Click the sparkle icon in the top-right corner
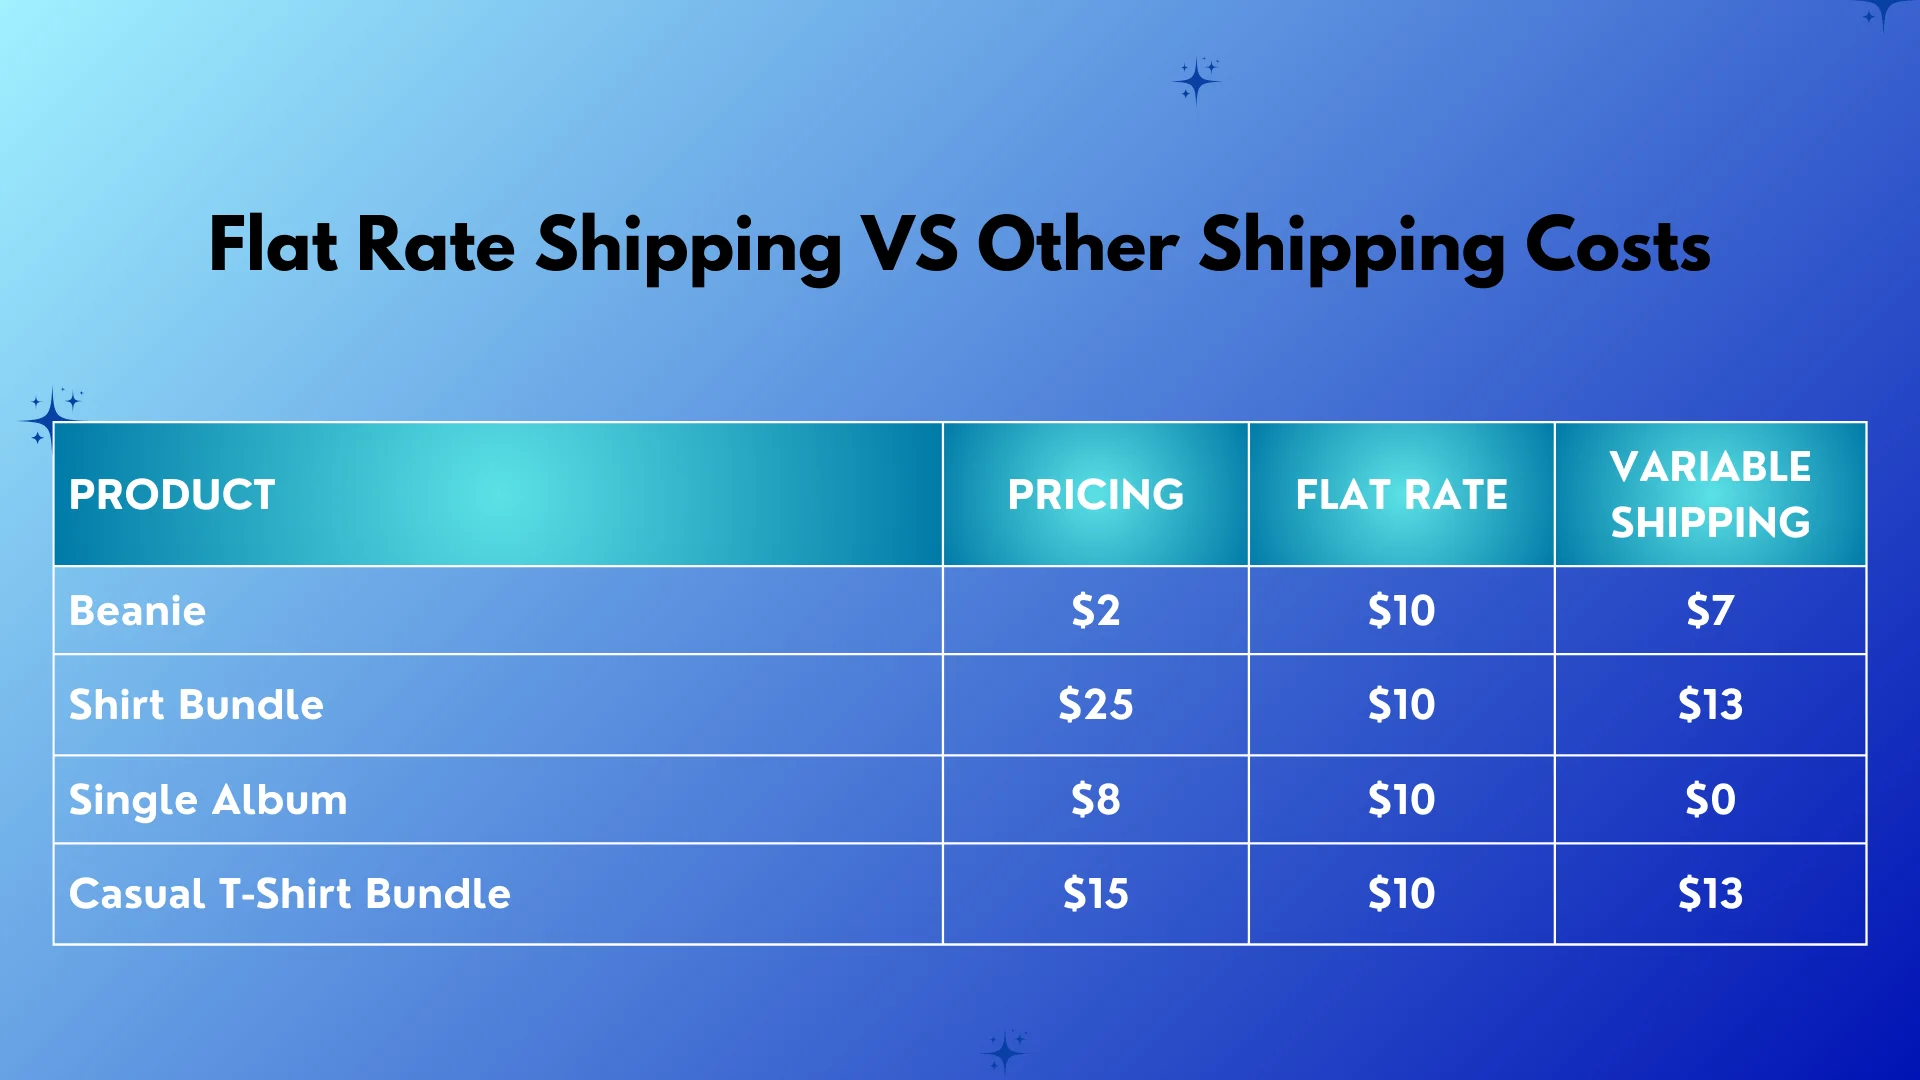 click(1881, 14)
